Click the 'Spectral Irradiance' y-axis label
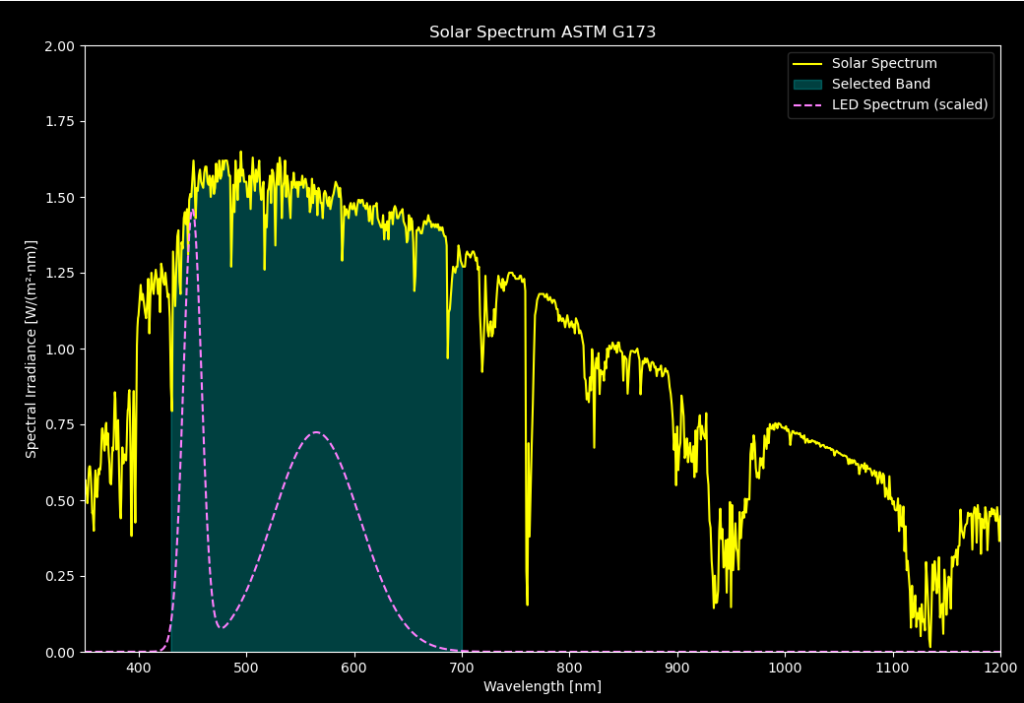1024x703 pixels. point(31,349)
